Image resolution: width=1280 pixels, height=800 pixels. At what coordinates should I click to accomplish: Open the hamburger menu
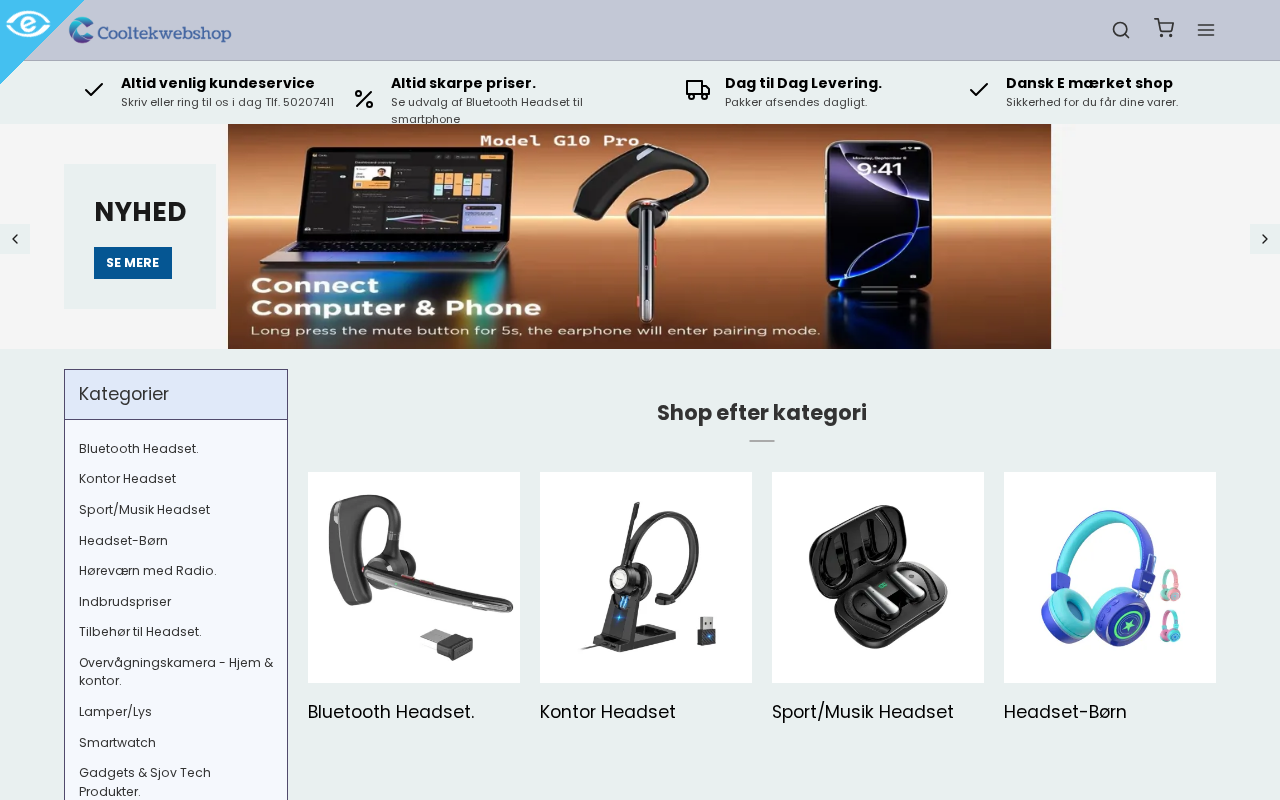point(1206,30)
